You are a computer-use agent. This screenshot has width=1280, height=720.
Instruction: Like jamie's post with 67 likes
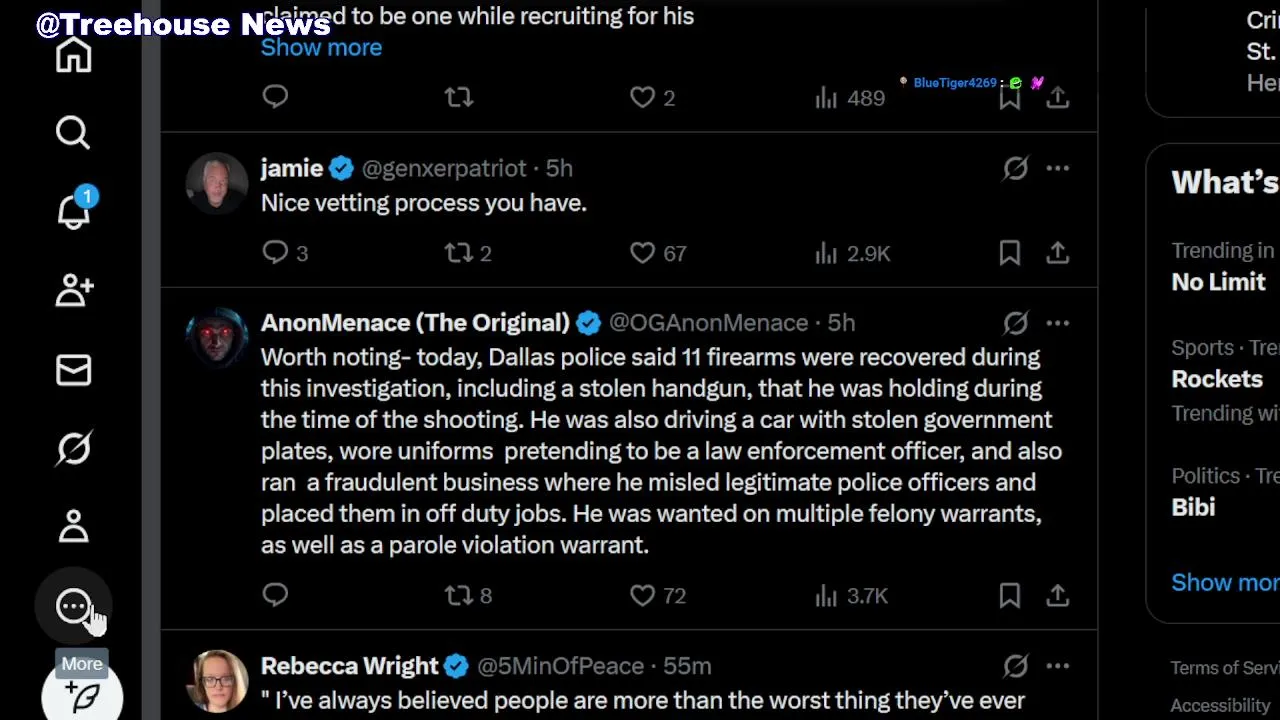tap(642, 253)
